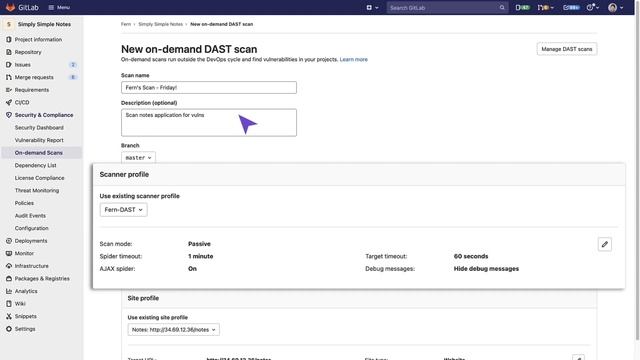Viewport: 640px width, 360px height.
Task: Click the Monitor sidebar icon
Action: (x=9, y=253)
